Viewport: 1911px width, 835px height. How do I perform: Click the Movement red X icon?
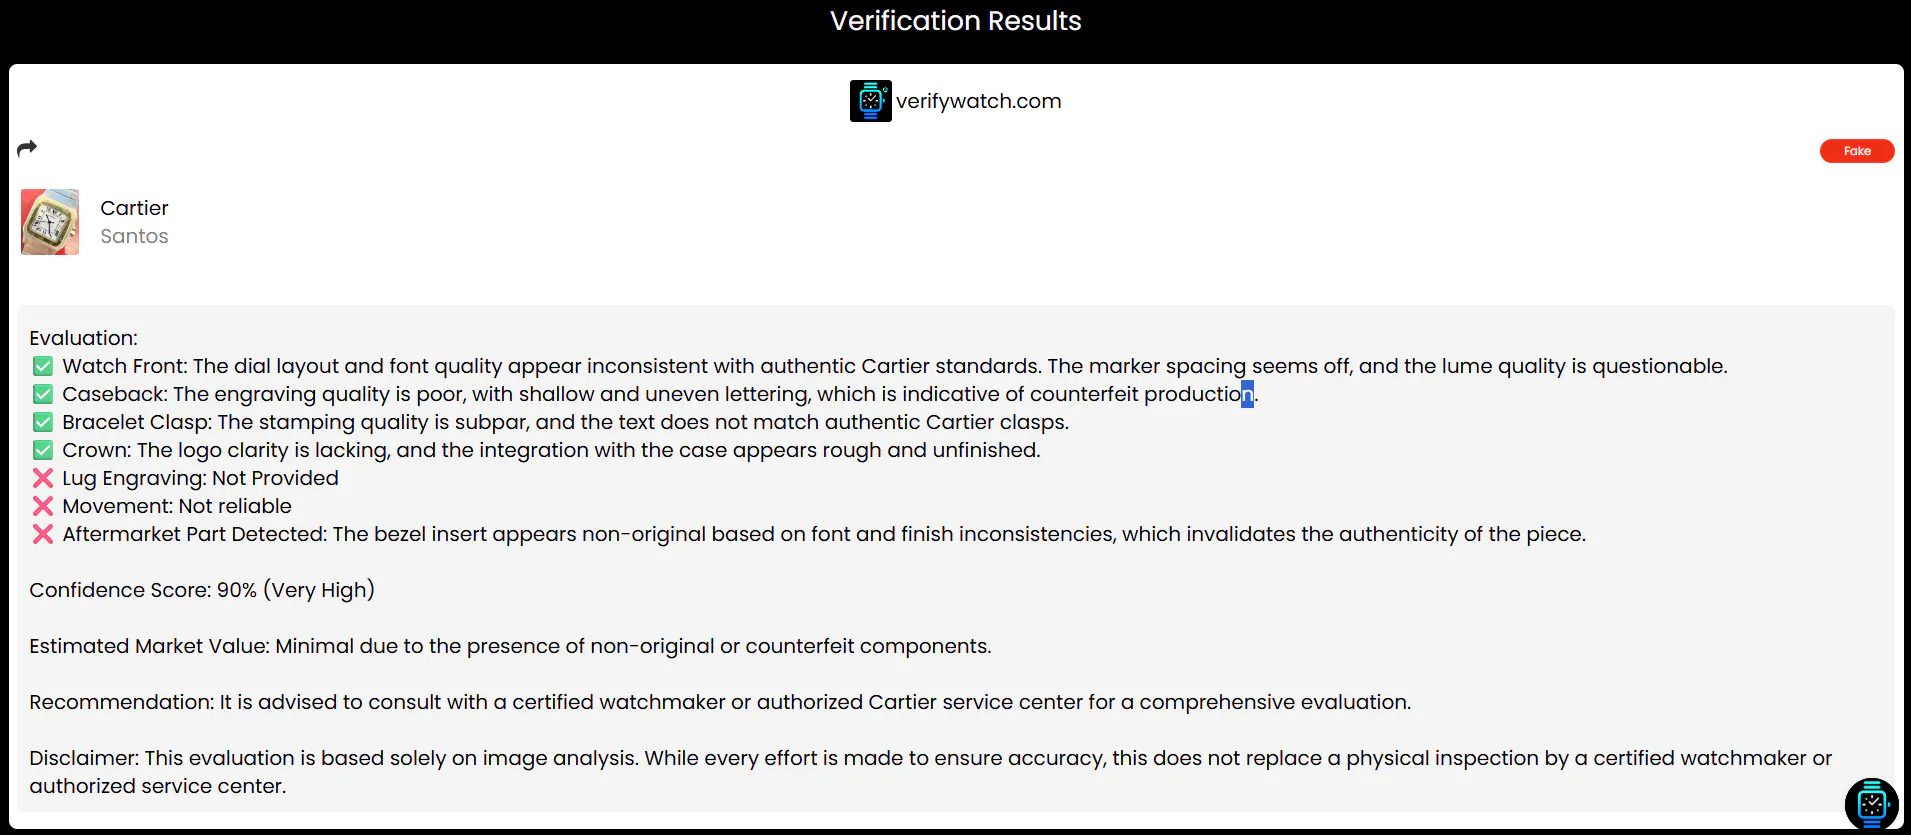tap(43, 506)
